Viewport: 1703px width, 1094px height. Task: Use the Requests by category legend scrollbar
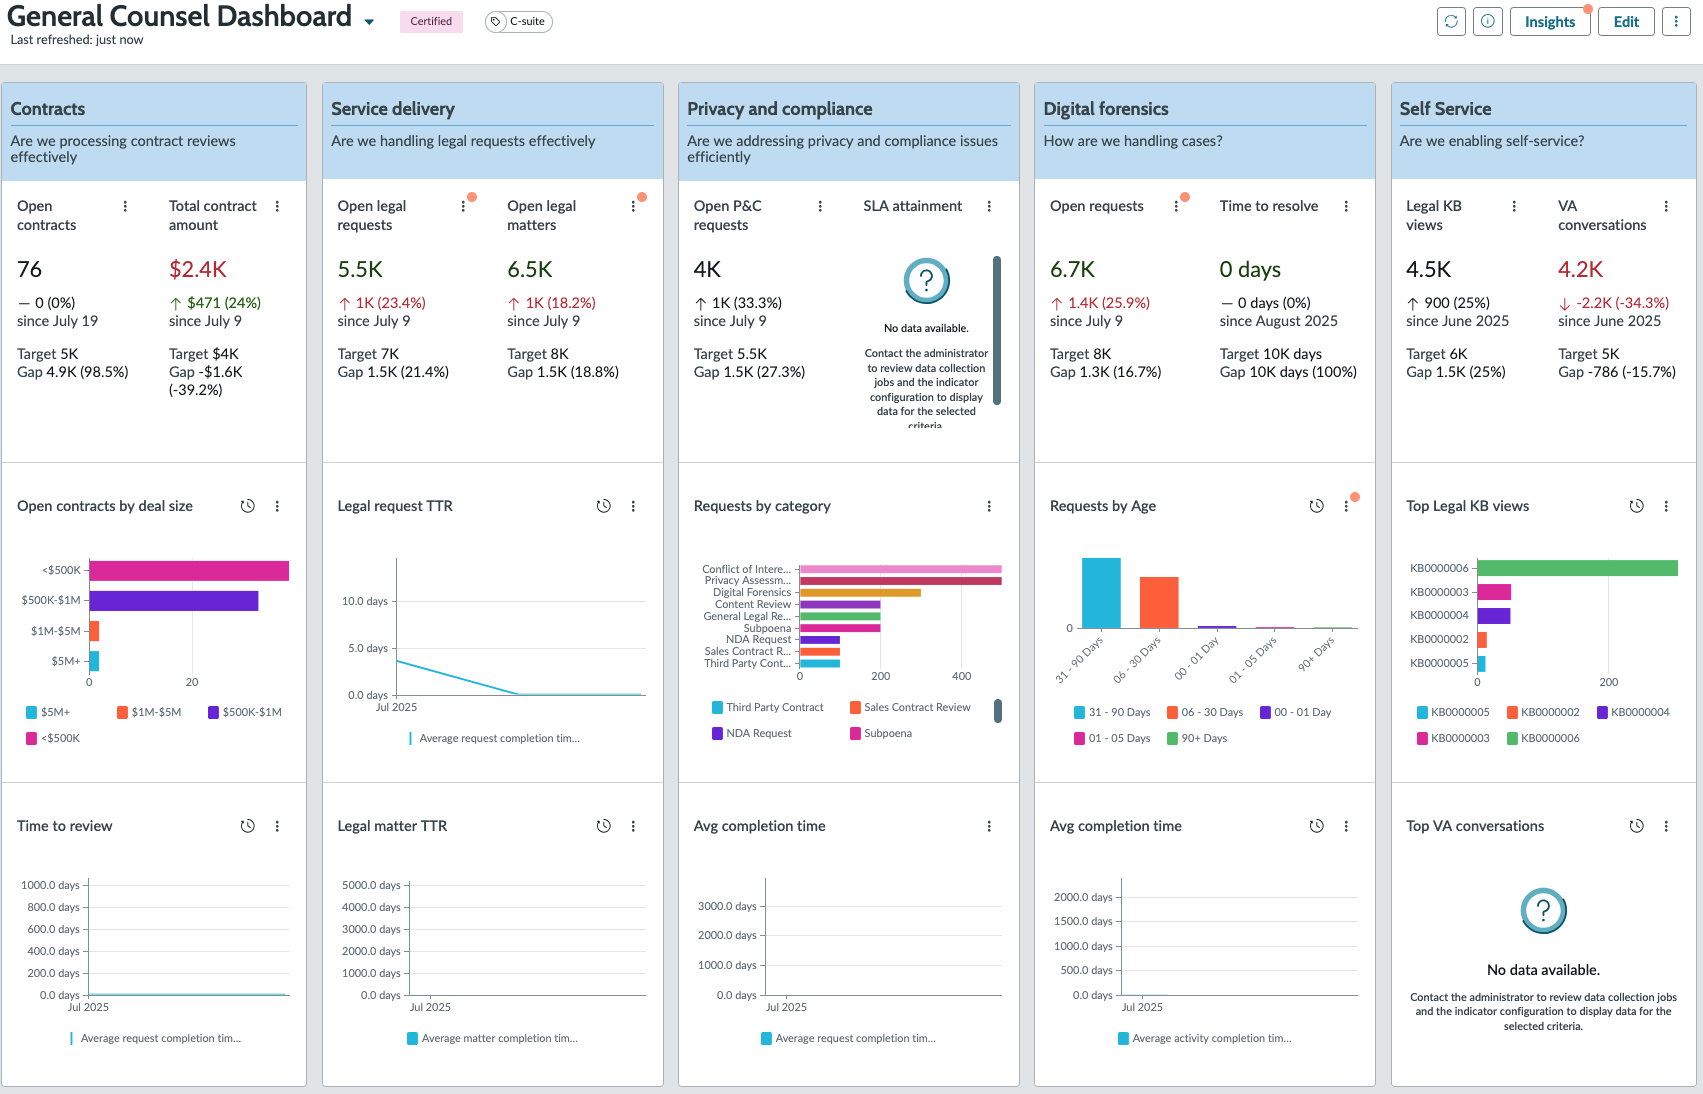click(997, 711)
